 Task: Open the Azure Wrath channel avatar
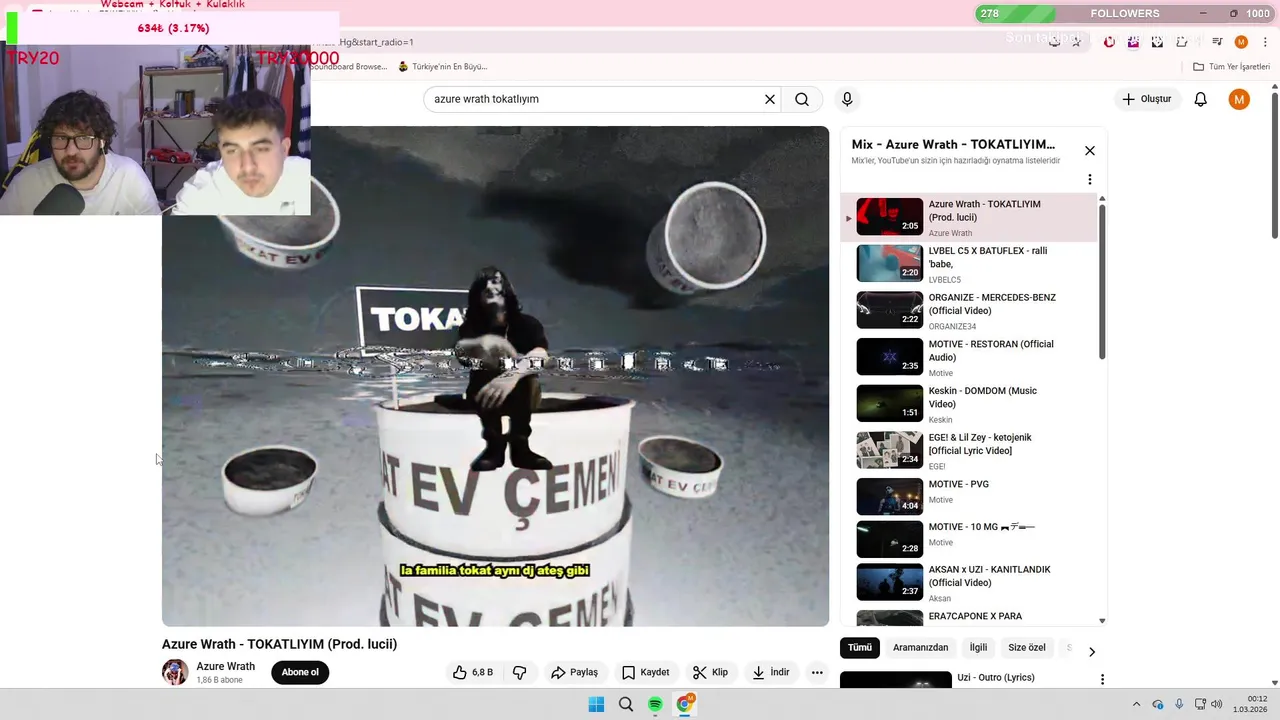[x=175, y=672]
